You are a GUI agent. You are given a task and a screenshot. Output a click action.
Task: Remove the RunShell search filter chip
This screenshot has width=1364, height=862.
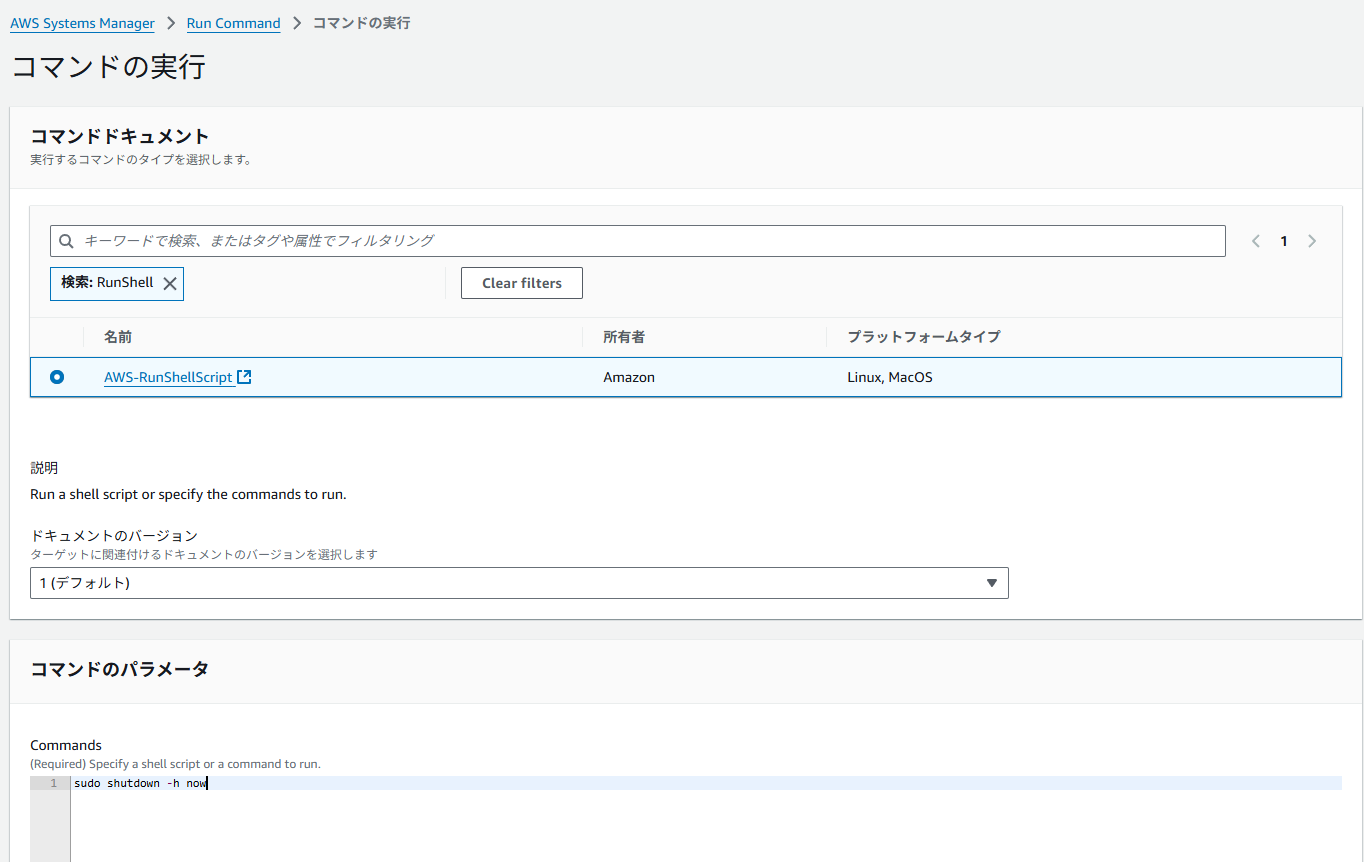(x=170, y=284)
